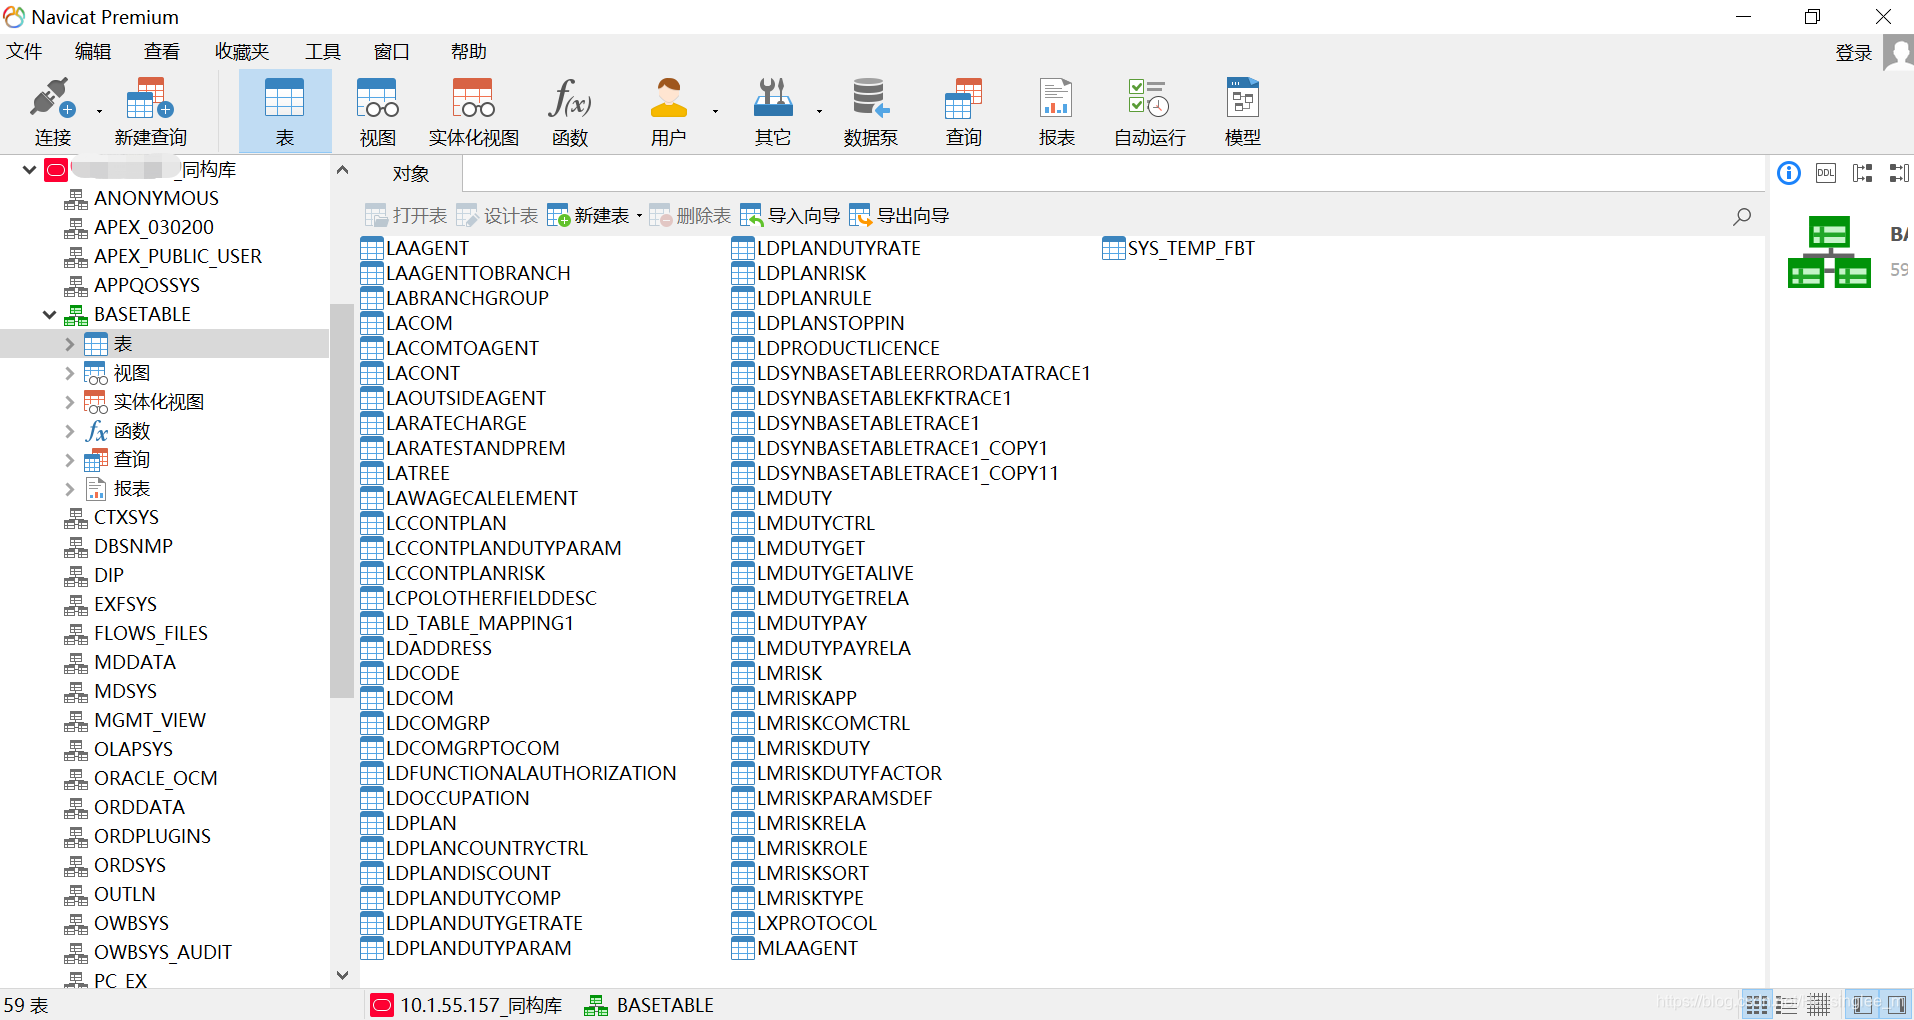Viewport: 1914px width, 1020px height.
Task: Click the search magnifier in object list
Action: (1742, 216)
